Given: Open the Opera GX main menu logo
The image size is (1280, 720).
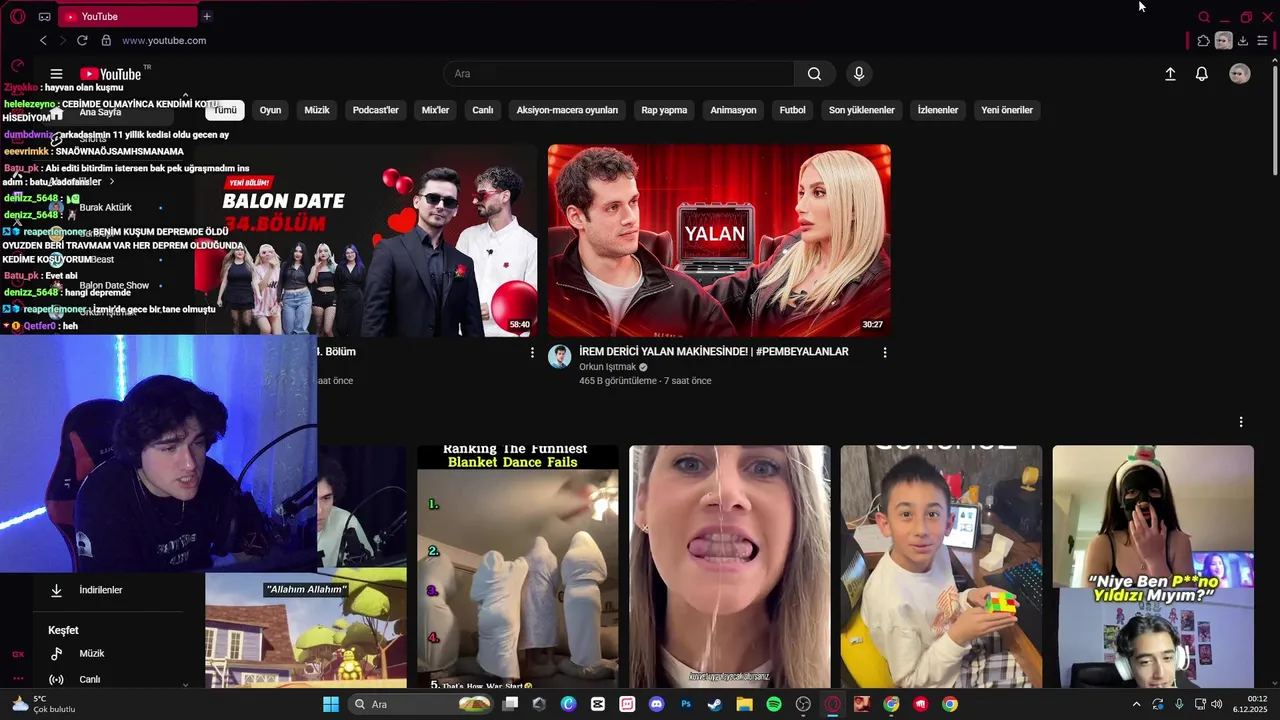Looking at the screenshot, I should [17, 17].
